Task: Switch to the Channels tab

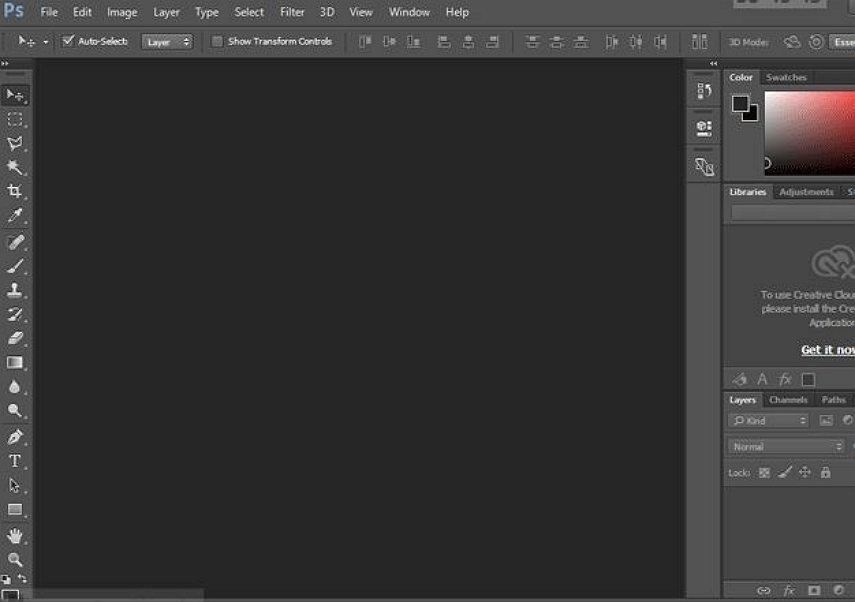Action: [x=788, y=400]
